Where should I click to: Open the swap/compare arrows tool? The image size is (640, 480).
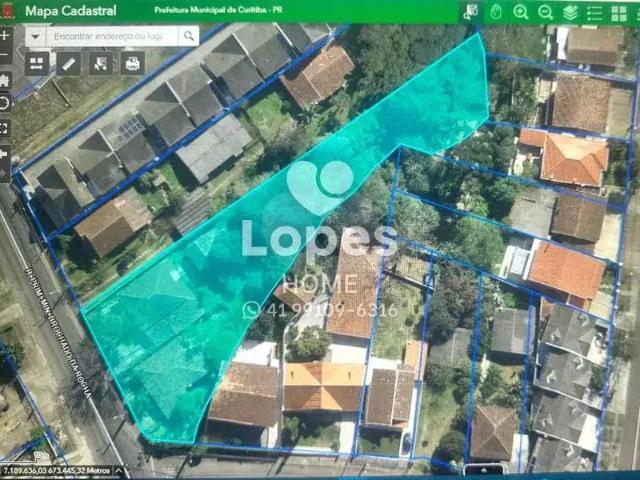37,63
